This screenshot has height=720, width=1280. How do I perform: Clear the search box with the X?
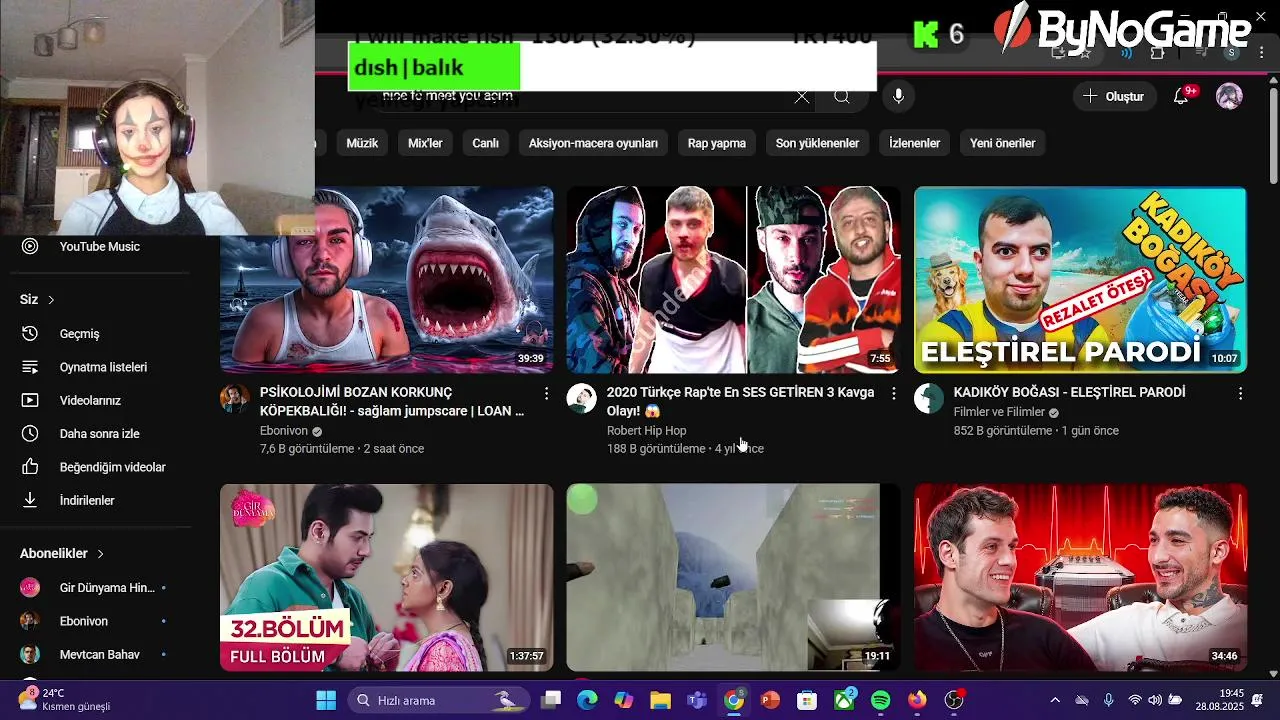[x=801, y=96]
